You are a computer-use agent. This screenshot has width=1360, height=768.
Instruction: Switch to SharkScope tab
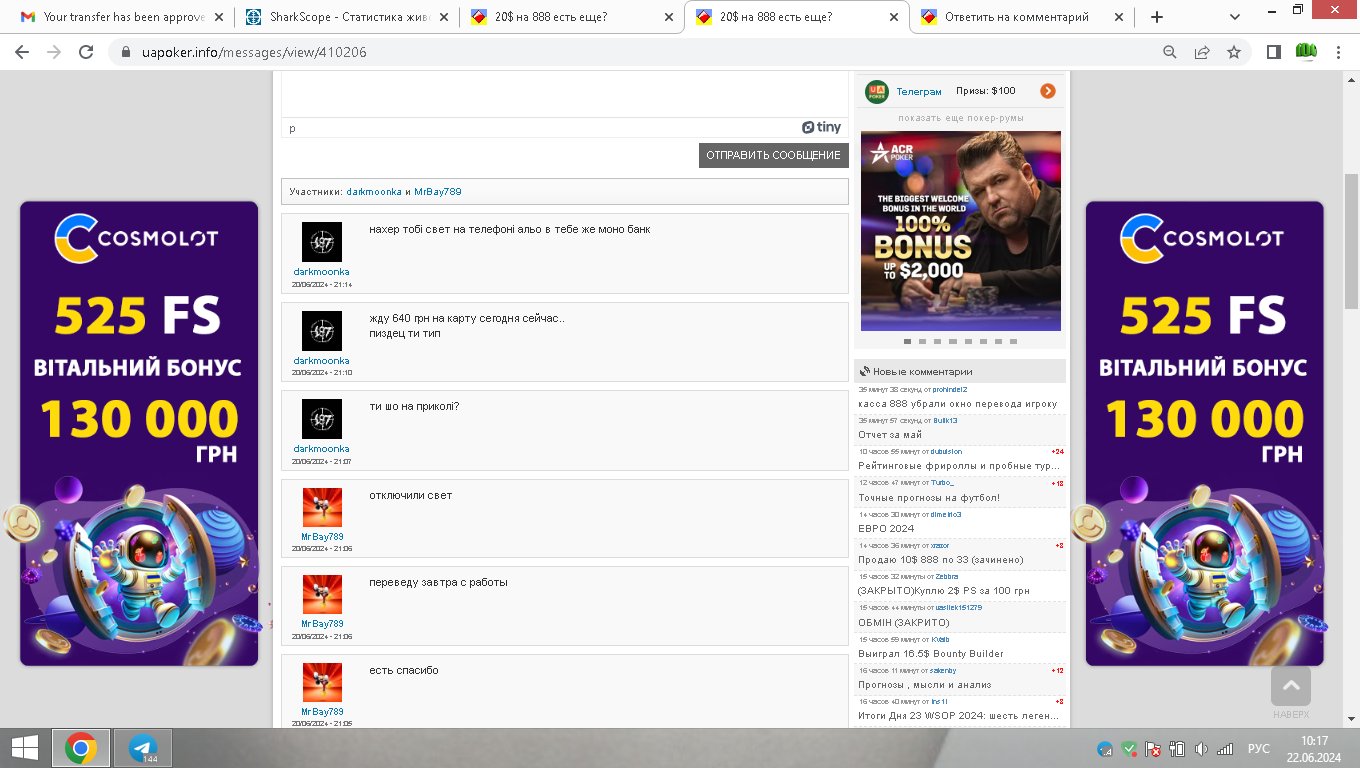(x=347, y=17)
